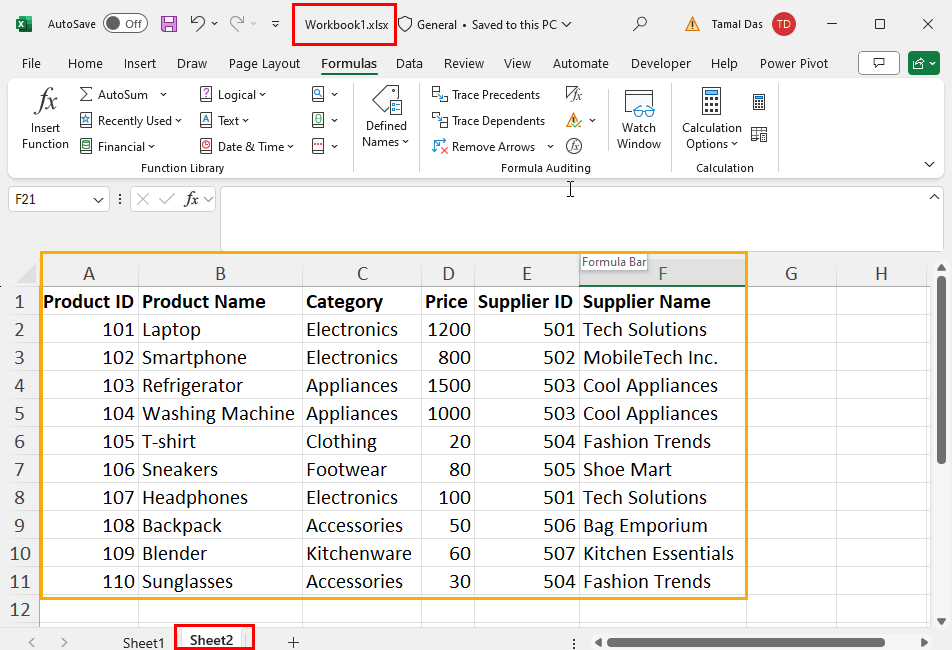Screen dimensions: 952x650
Task: Click Remove Arrows
Action: tap(483, 146)
